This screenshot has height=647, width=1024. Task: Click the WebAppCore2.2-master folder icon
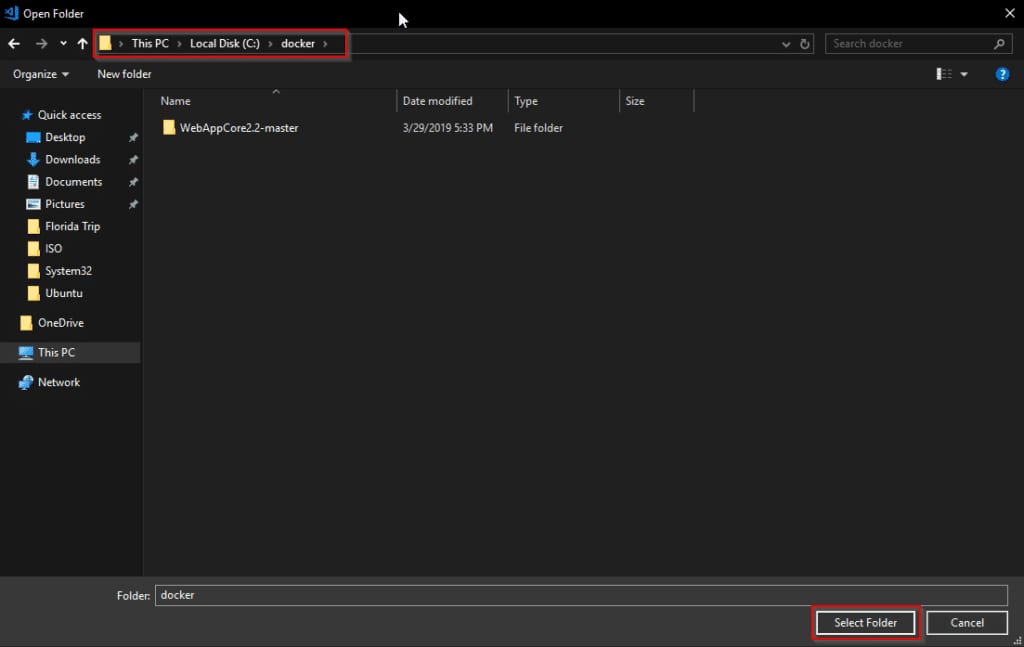point(169,127)
